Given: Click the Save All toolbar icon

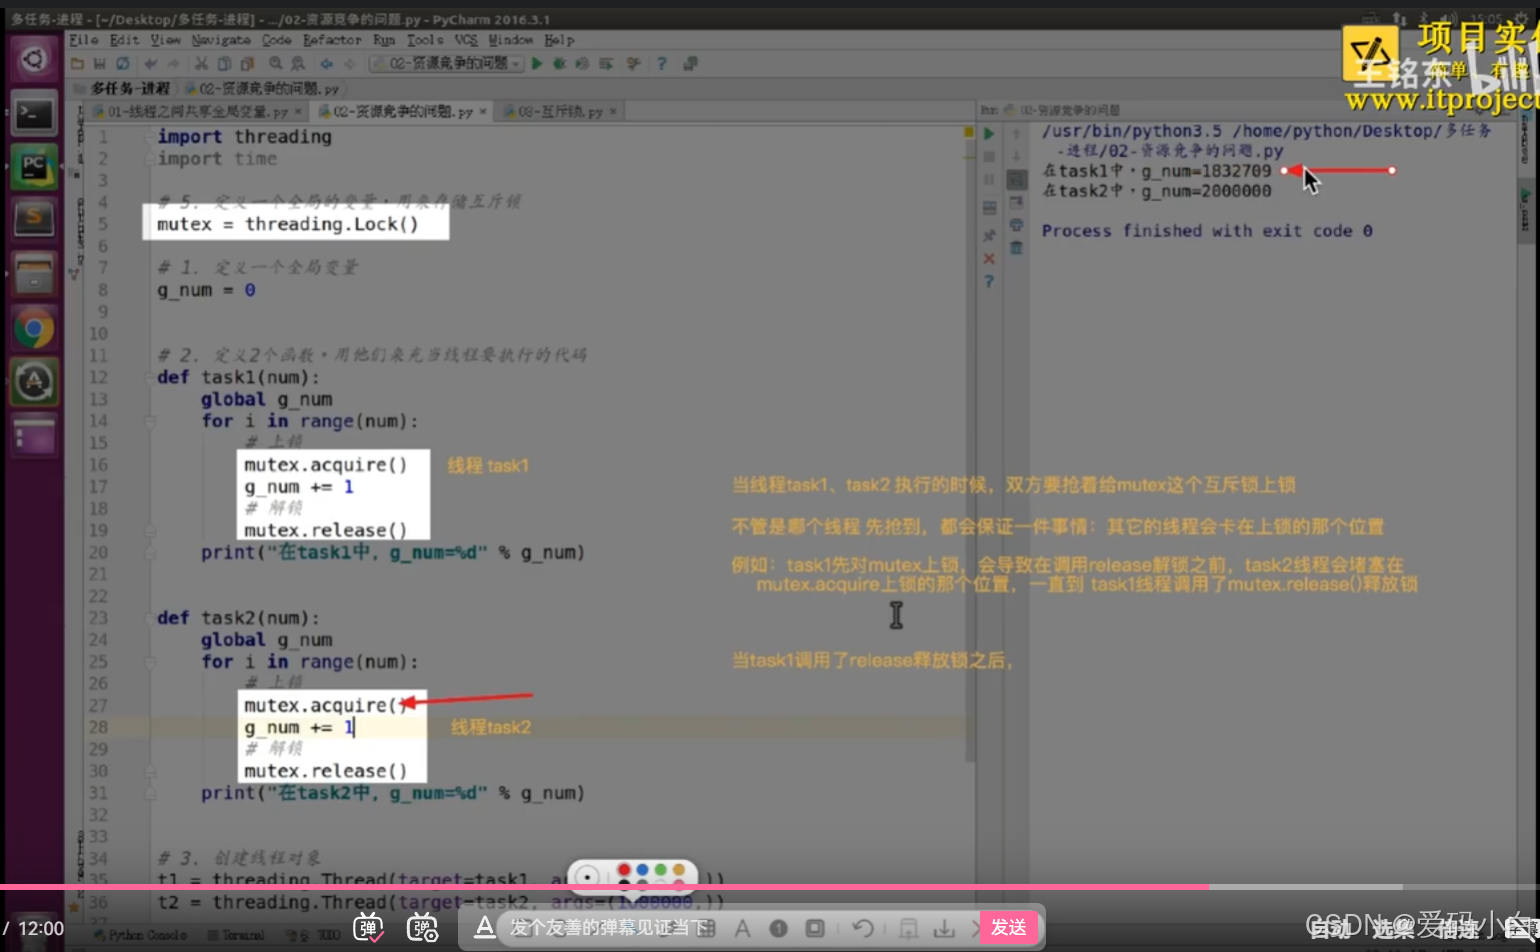Looking at the screenshot, I should coord(99,64).
